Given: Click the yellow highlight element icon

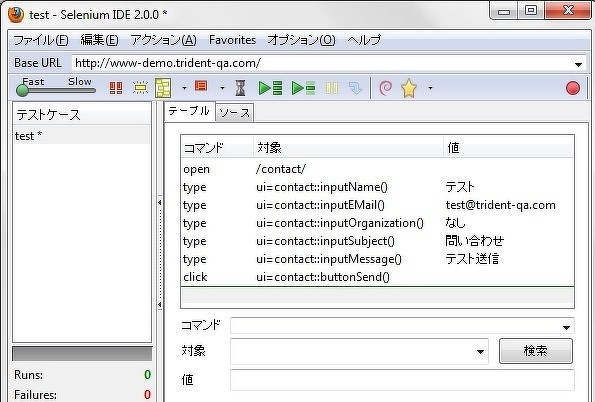Looking at the screenshot, I should pyautogui.click(x=140, y=88).
